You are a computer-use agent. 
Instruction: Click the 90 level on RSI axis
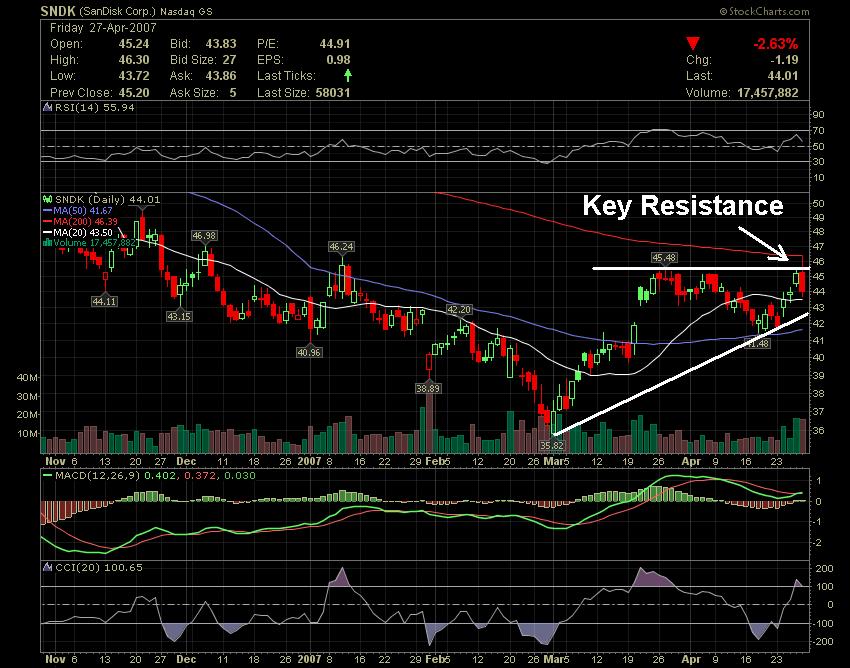[819, 114]
